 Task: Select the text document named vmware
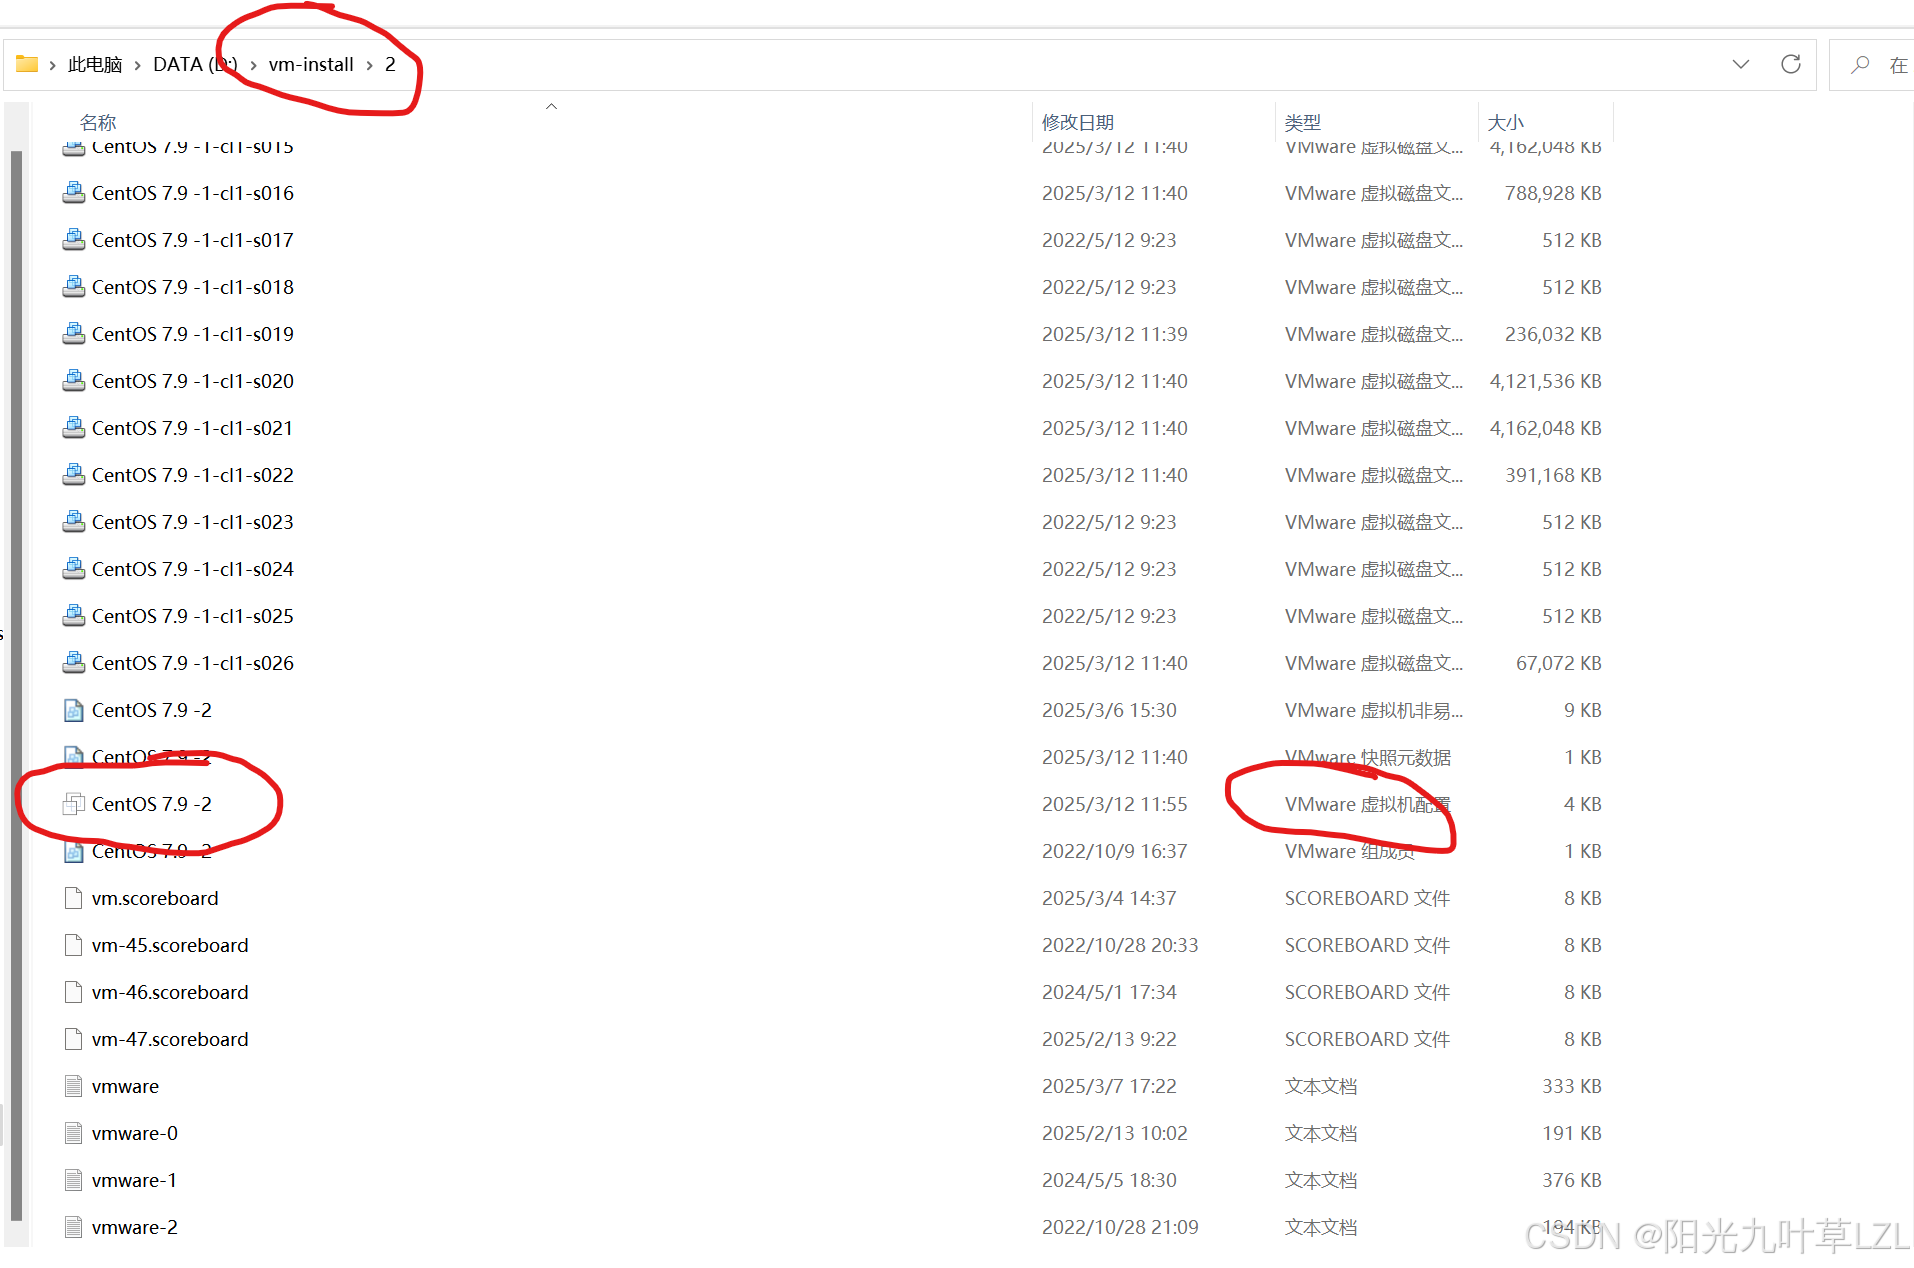(x=125, y=1086)
